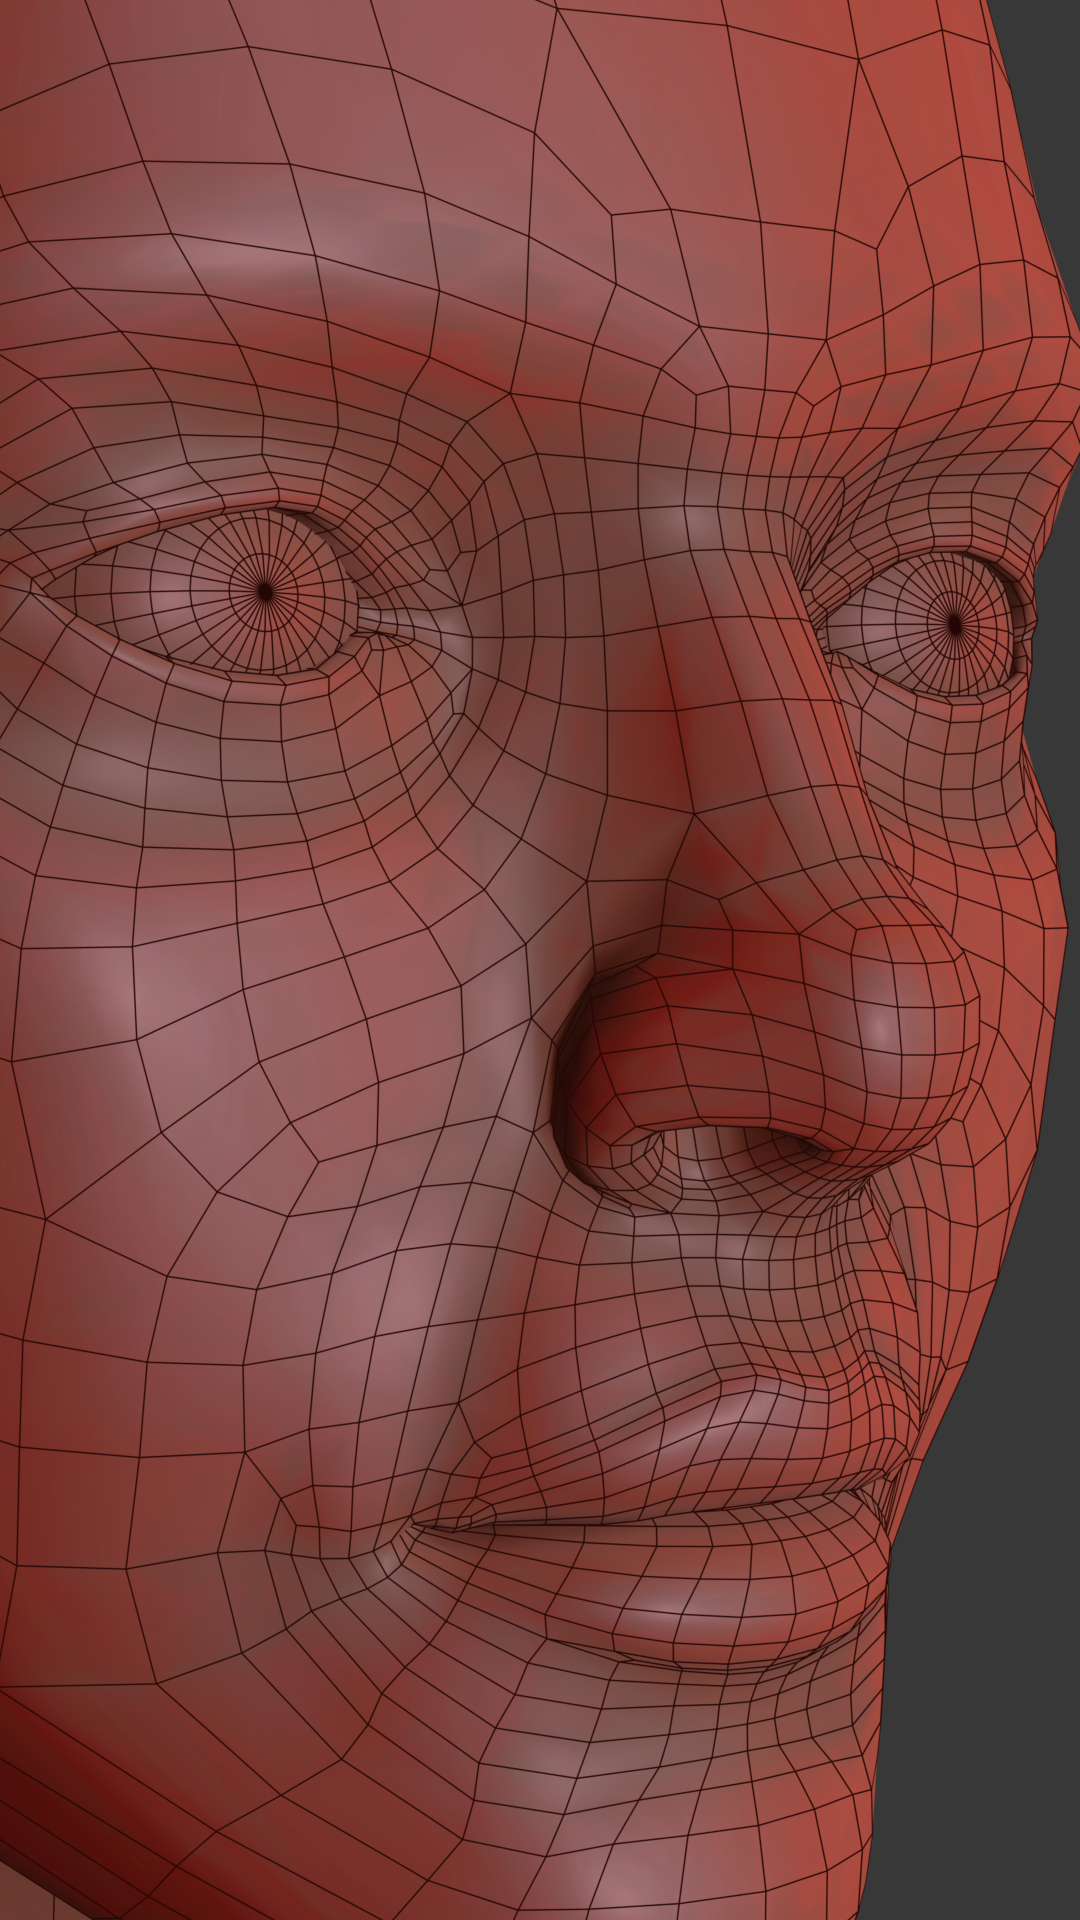
Task: Click the cheek highlight below the left eye
Action: (120, 980)
